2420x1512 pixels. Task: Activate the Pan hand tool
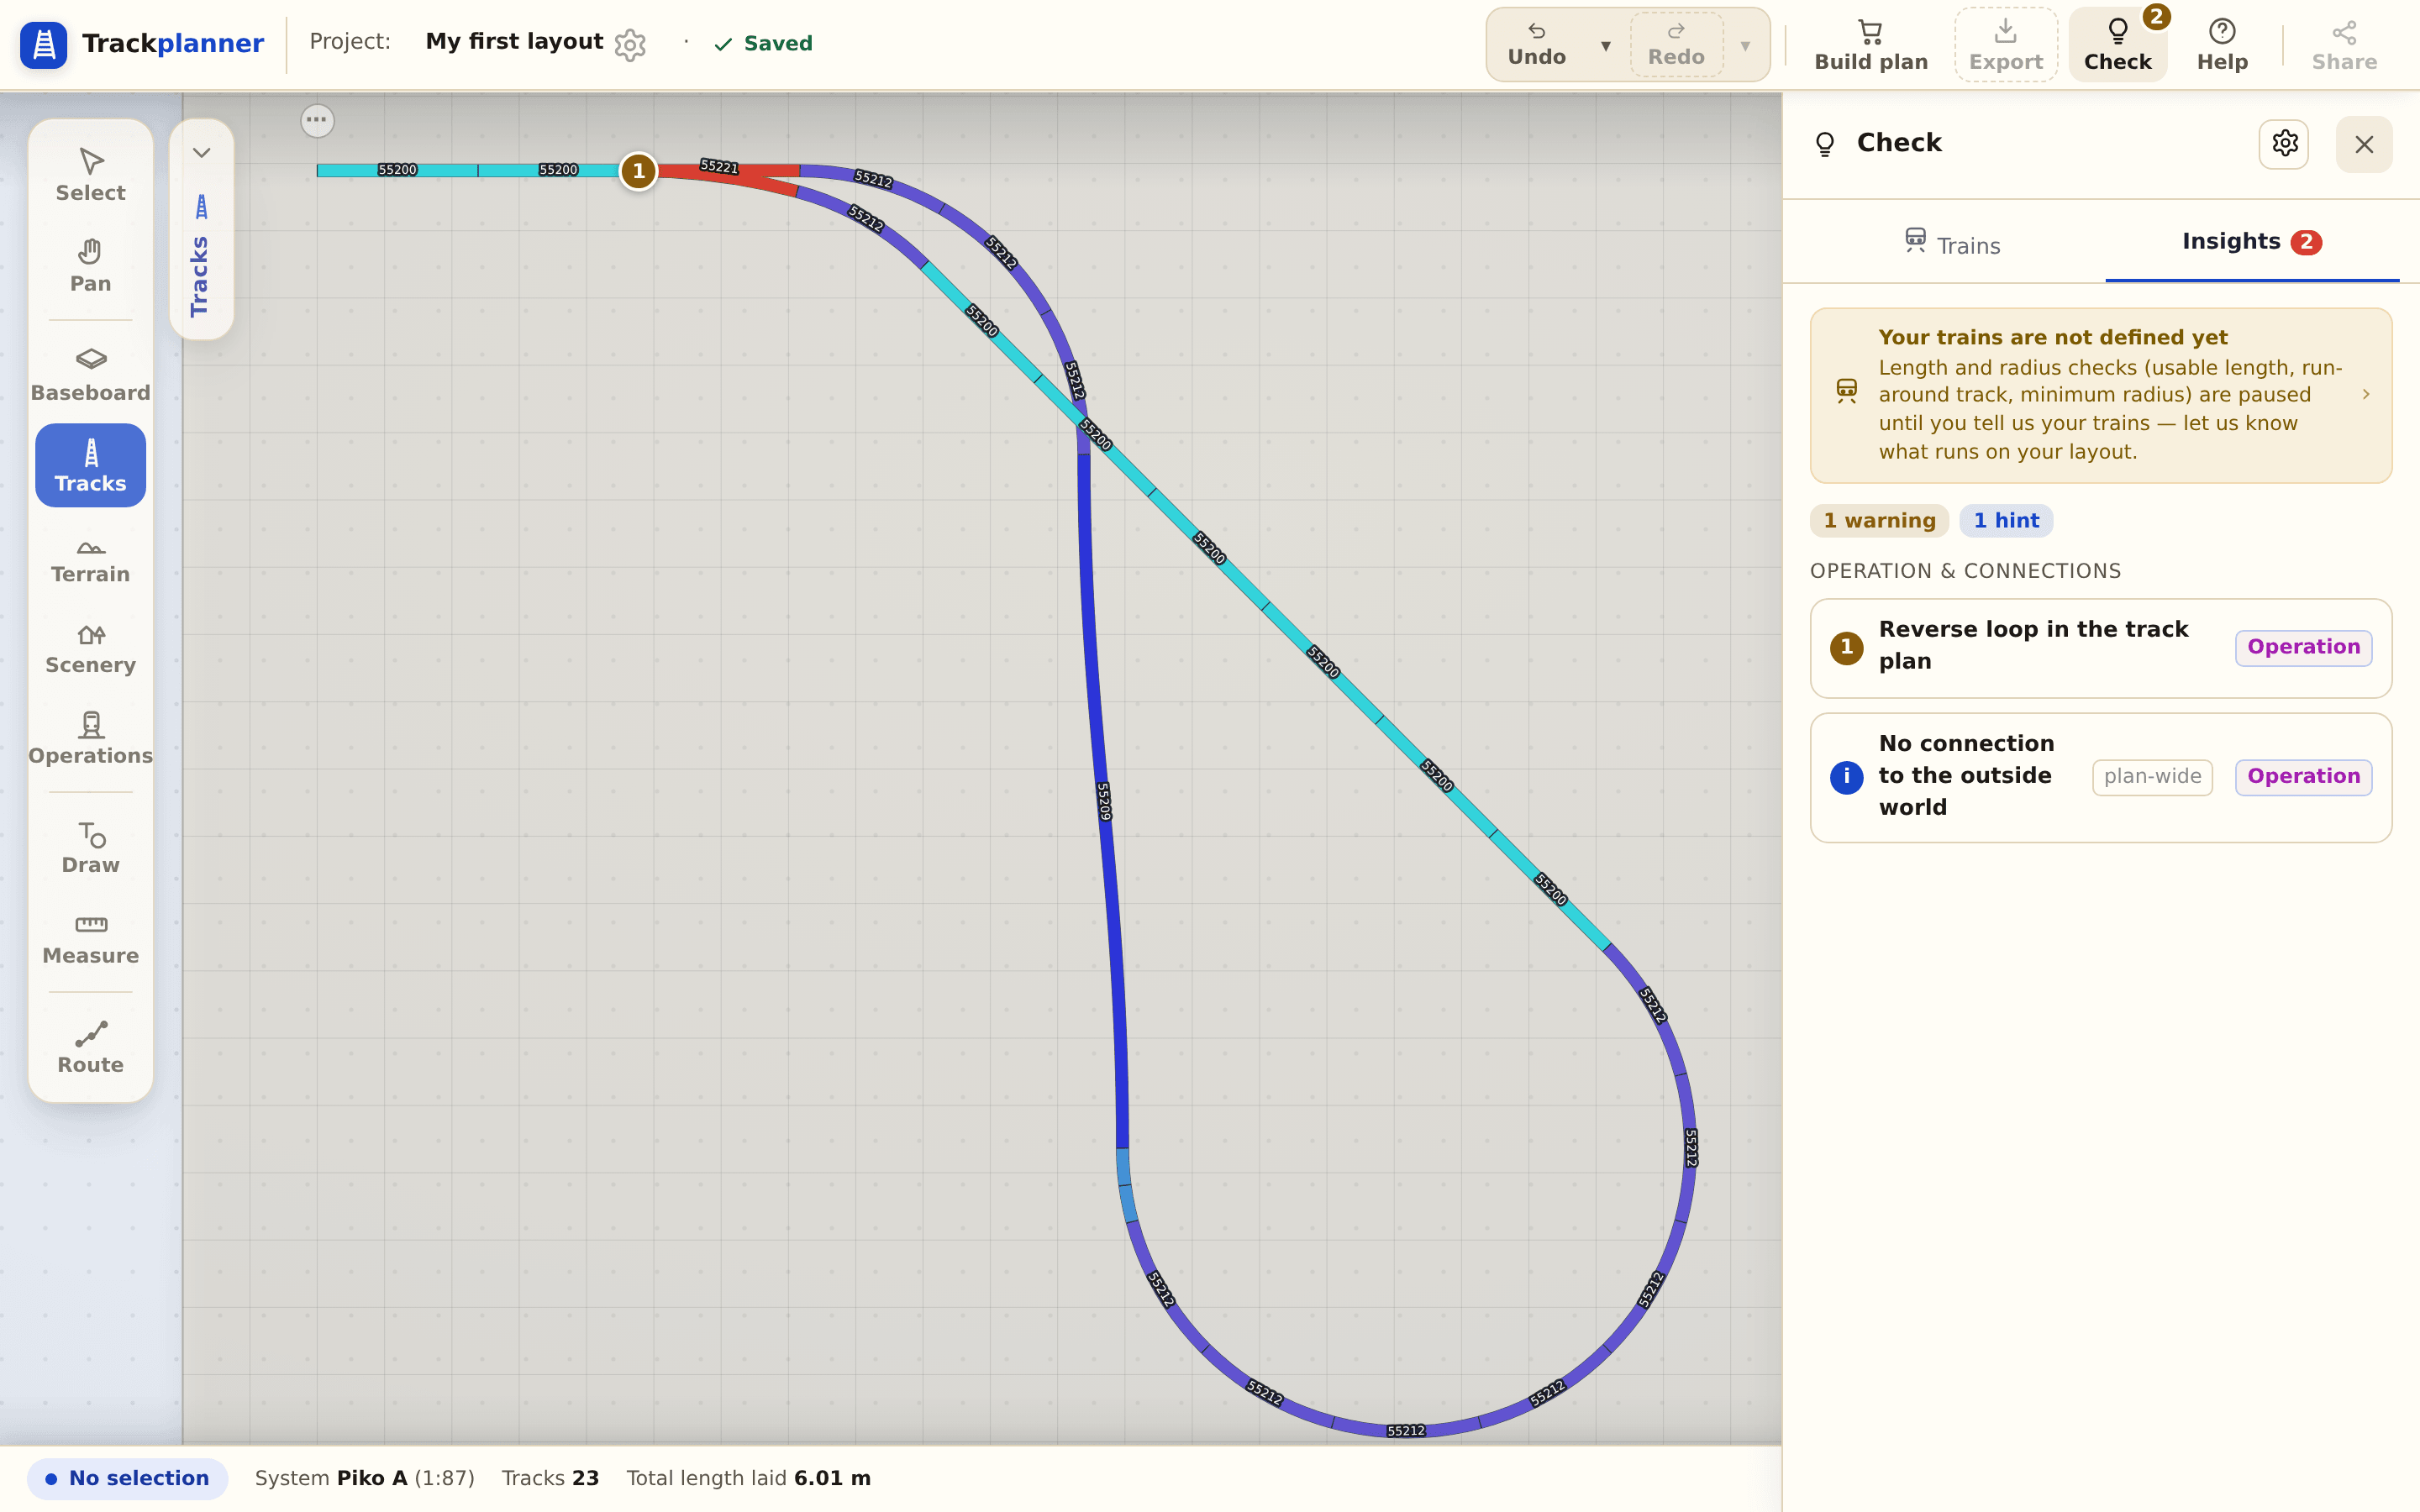pos(90,266)
